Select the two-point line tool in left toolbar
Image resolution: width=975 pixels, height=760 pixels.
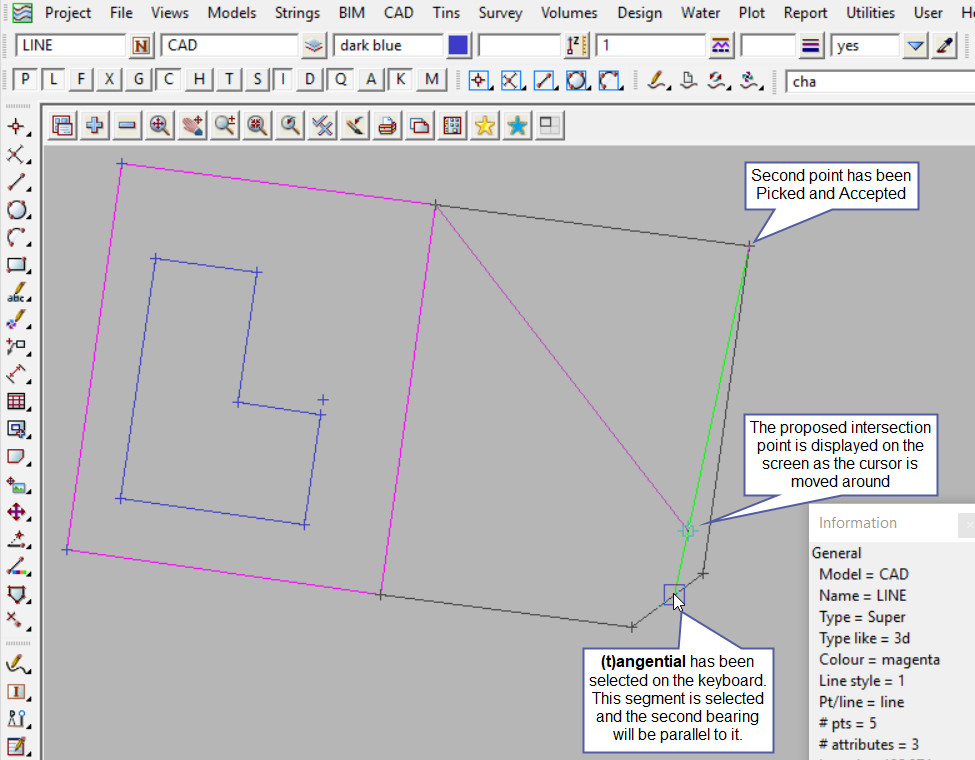click(16, 182)
